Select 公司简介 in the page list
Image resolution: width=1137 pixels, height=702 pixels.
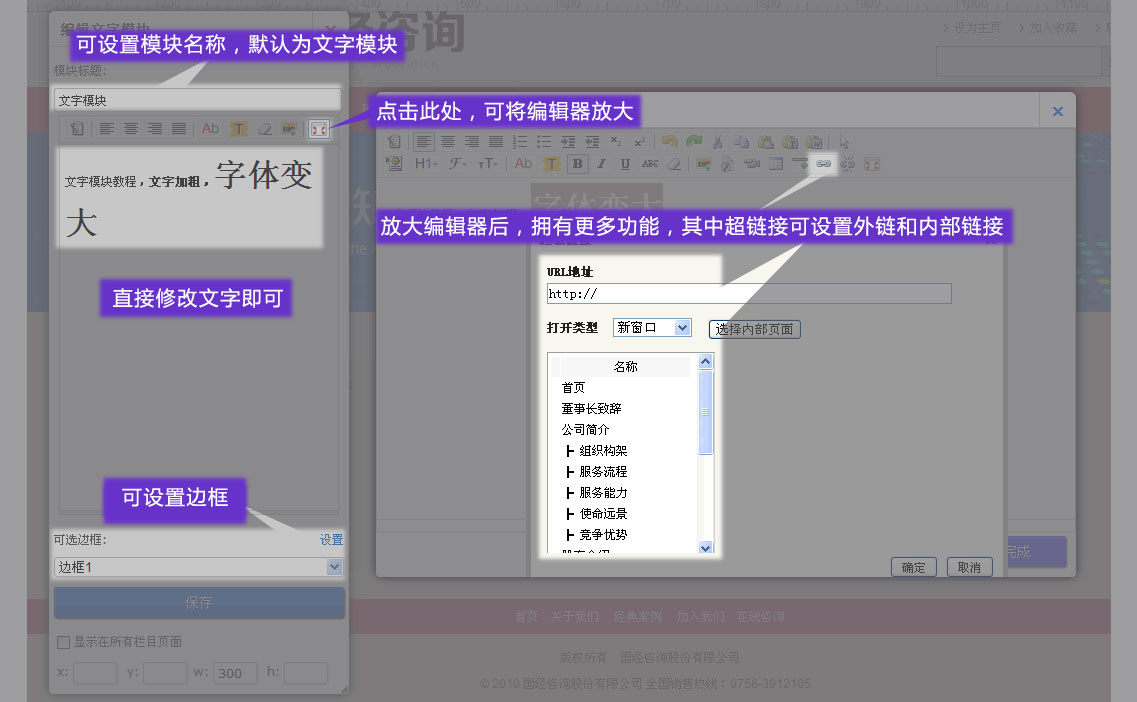[585, 429]
